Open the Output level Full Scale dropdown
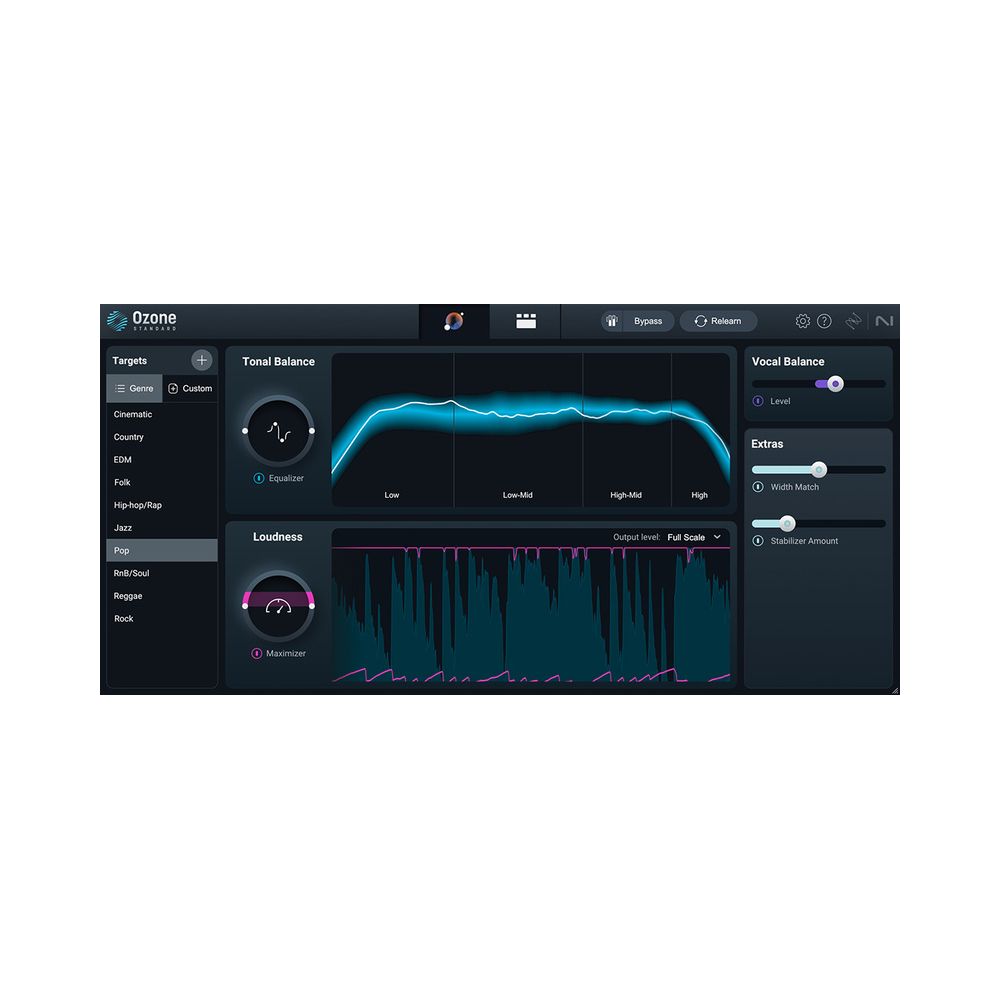The image size is (1000, 1000). (689, 537)
